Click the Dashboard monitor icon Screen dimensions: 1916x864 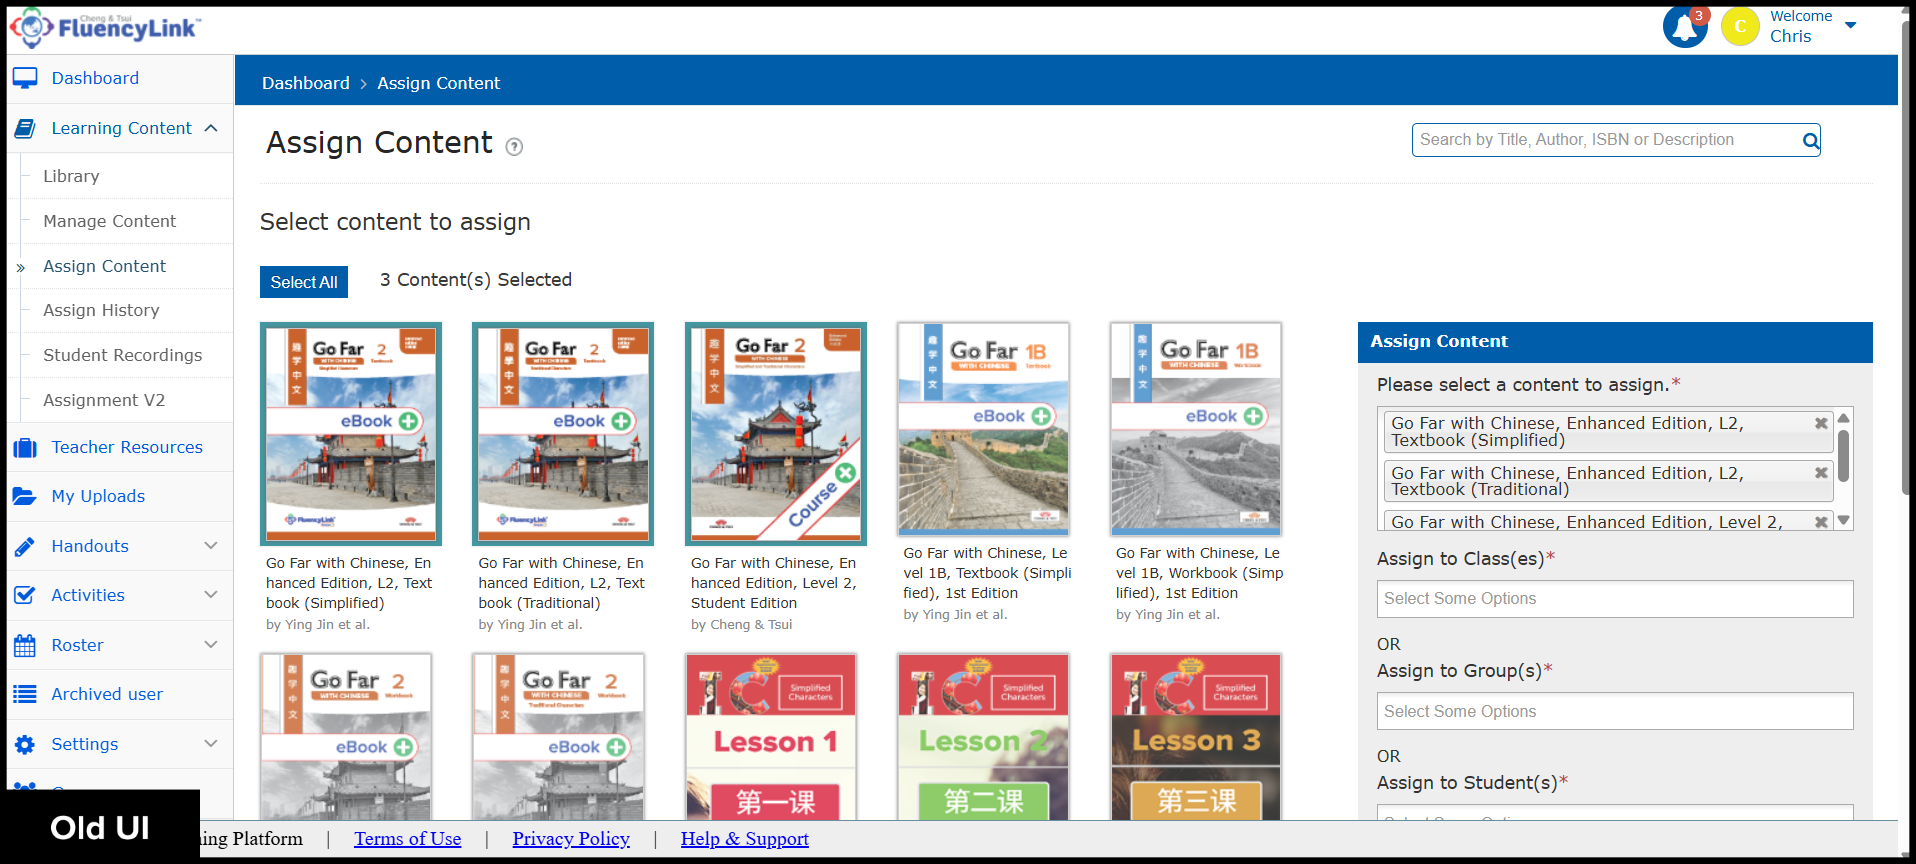click(x=25, y=78)
